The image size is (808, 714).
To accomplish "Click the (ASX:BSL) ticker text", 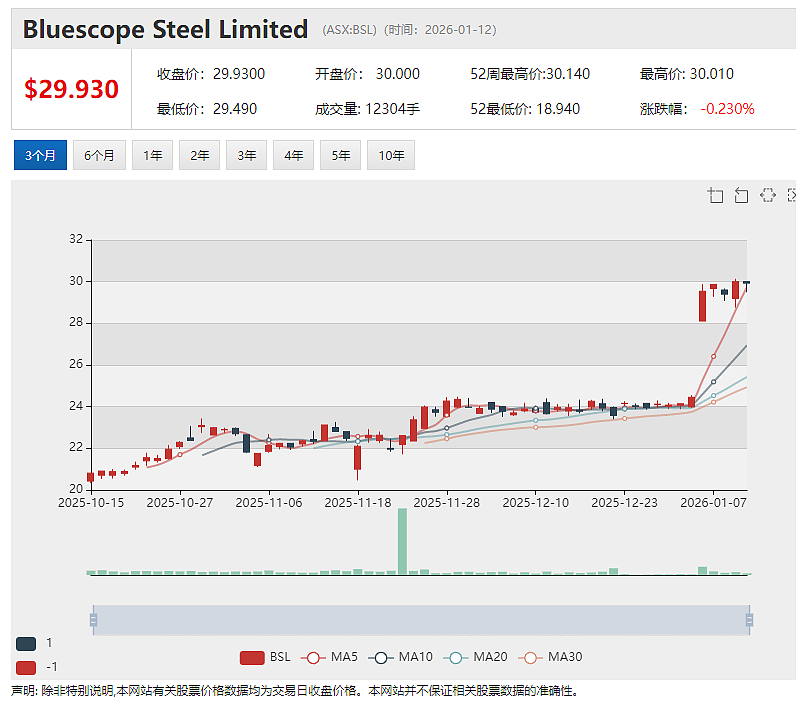I will tap(349, 30).
